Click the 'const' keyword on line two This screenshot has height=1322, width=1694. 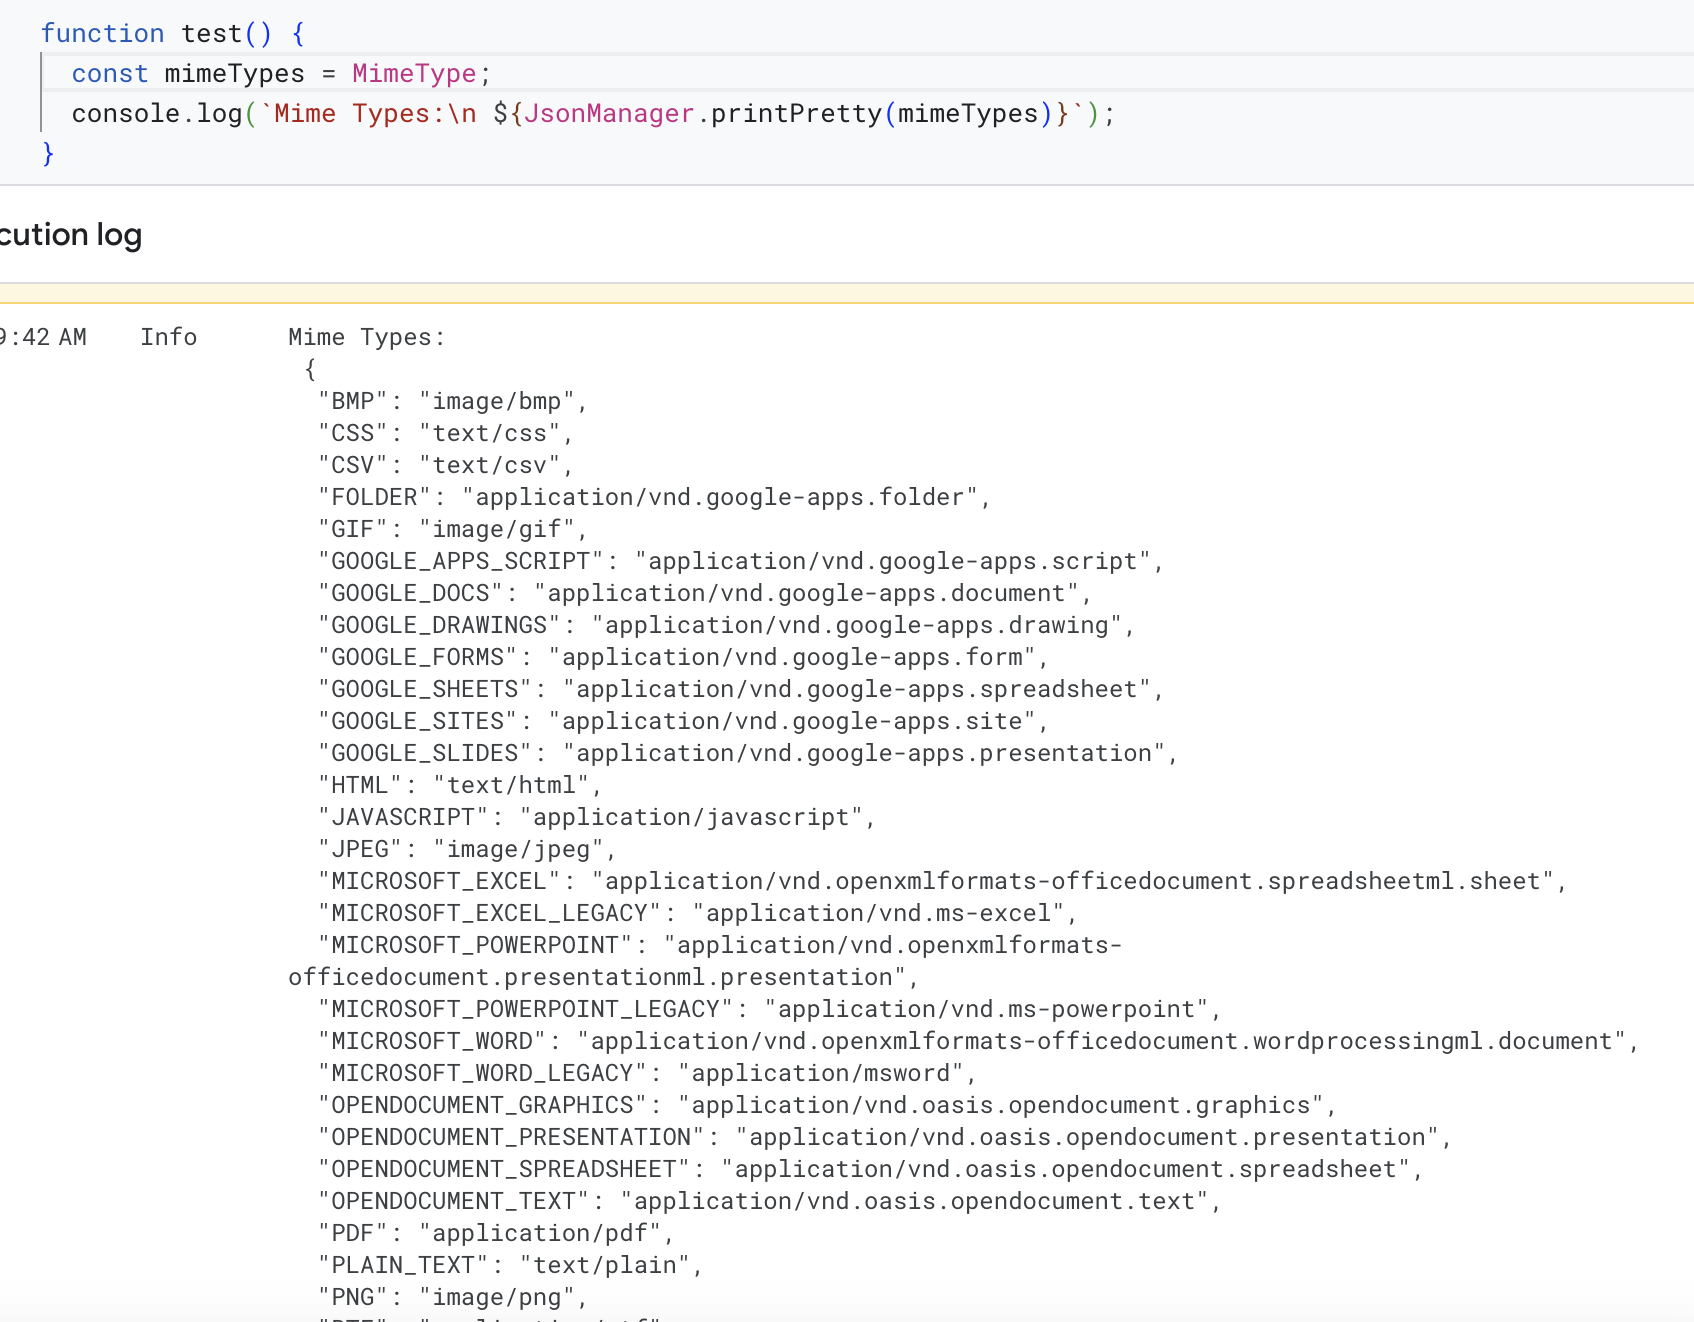(x=109, y=74)
